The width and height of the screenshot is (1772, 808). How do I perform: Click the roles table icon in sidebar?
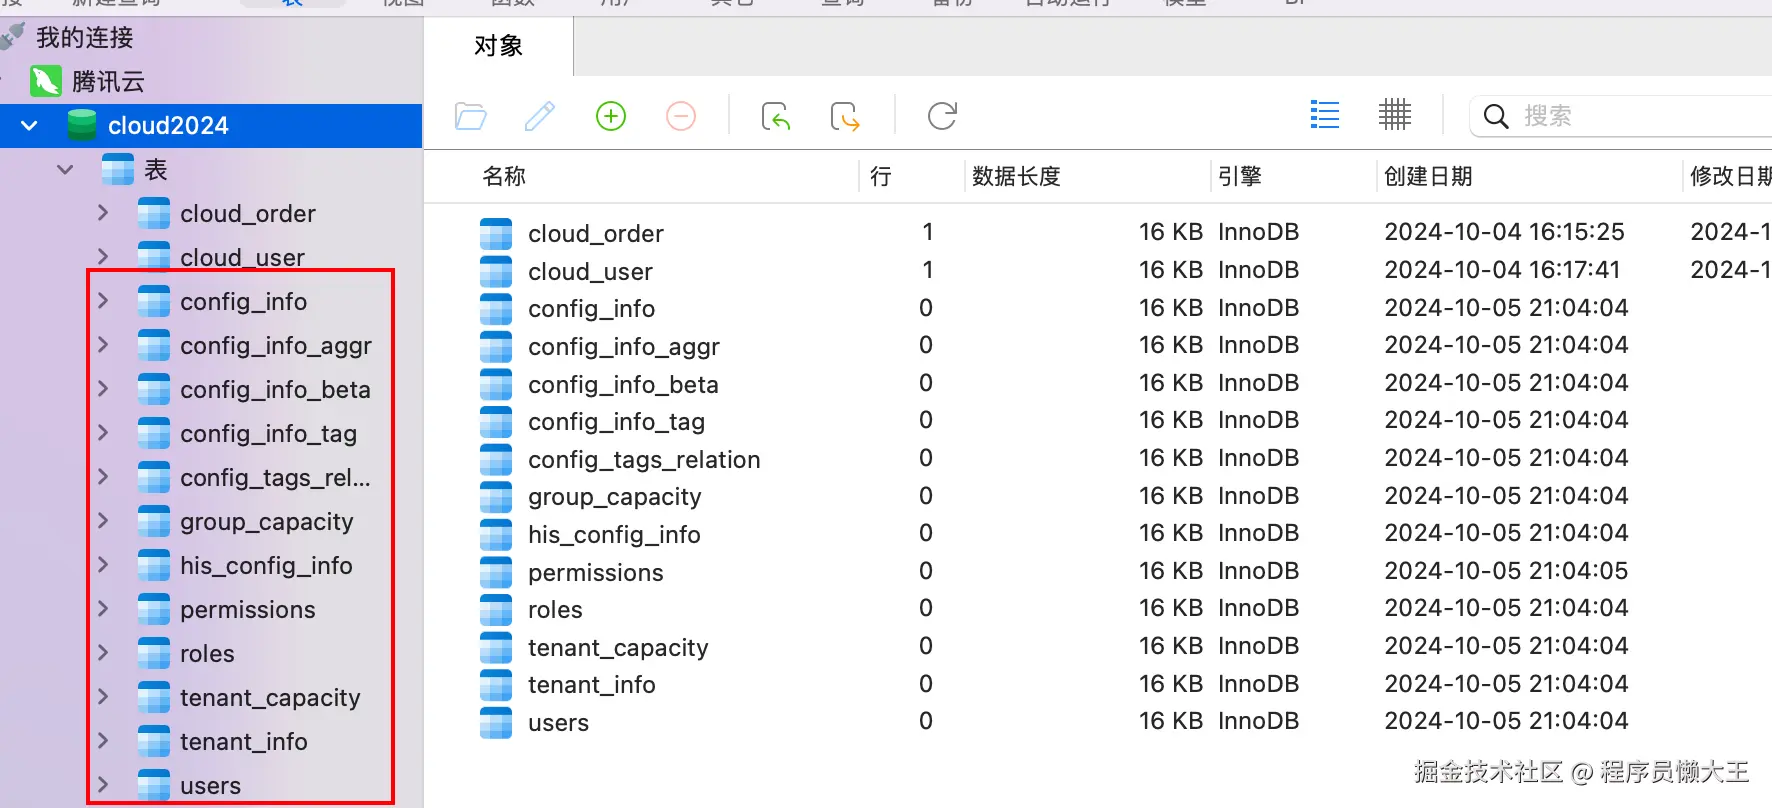(x=154, y=654)
